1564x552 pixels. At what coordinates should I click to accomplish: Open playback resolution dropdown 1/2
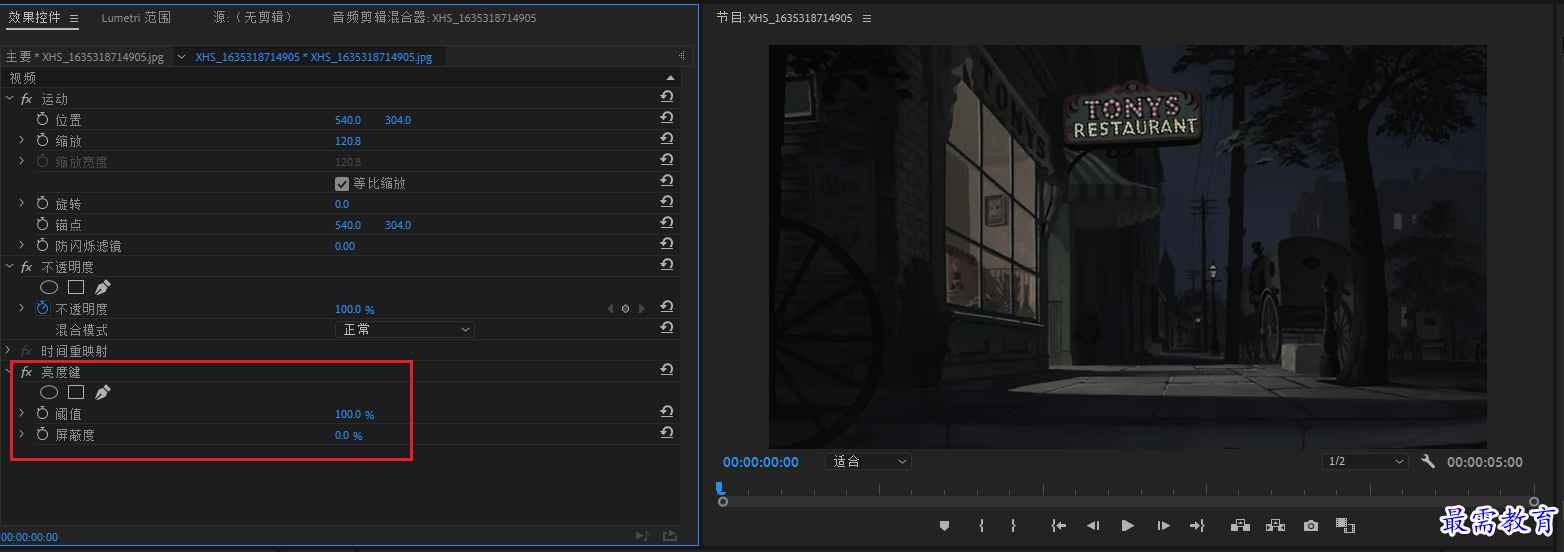tap(1365, 462)
